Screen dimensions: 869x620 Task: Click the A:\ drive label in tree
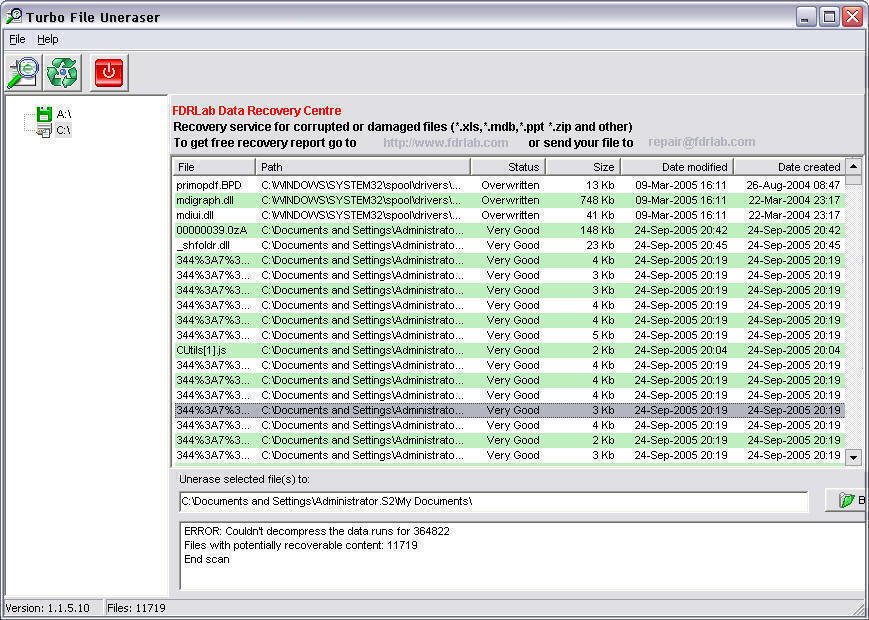[64, 114]
